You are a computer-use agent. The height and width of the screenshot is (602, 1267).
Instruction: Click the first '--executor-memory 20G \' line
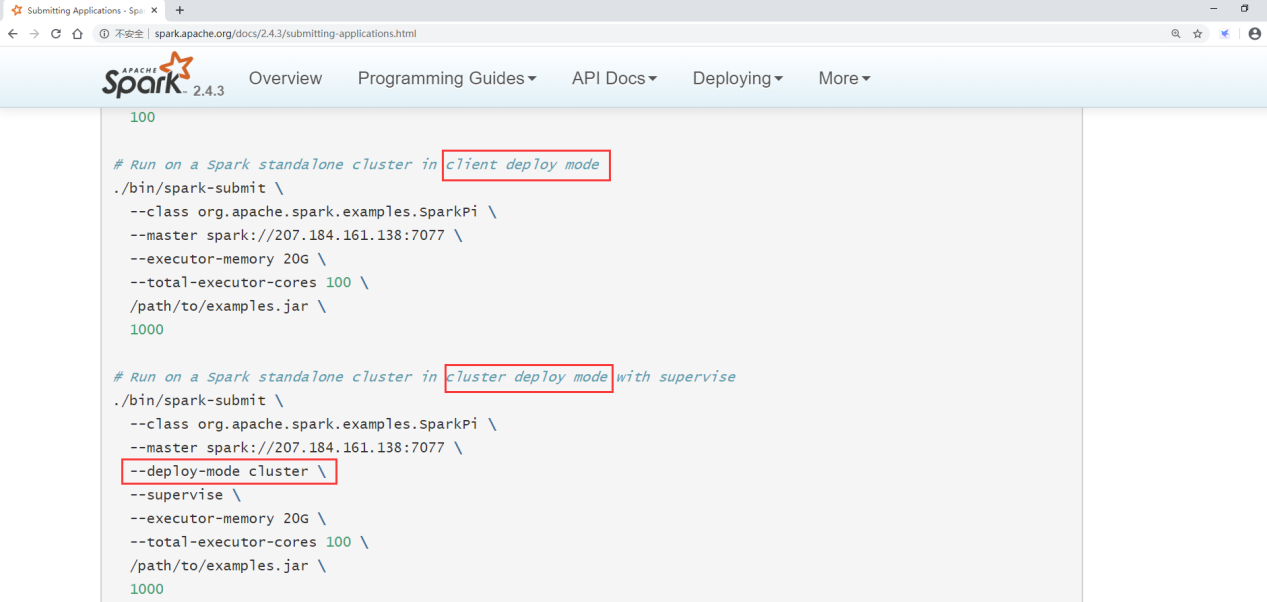[x=228, y=259]
